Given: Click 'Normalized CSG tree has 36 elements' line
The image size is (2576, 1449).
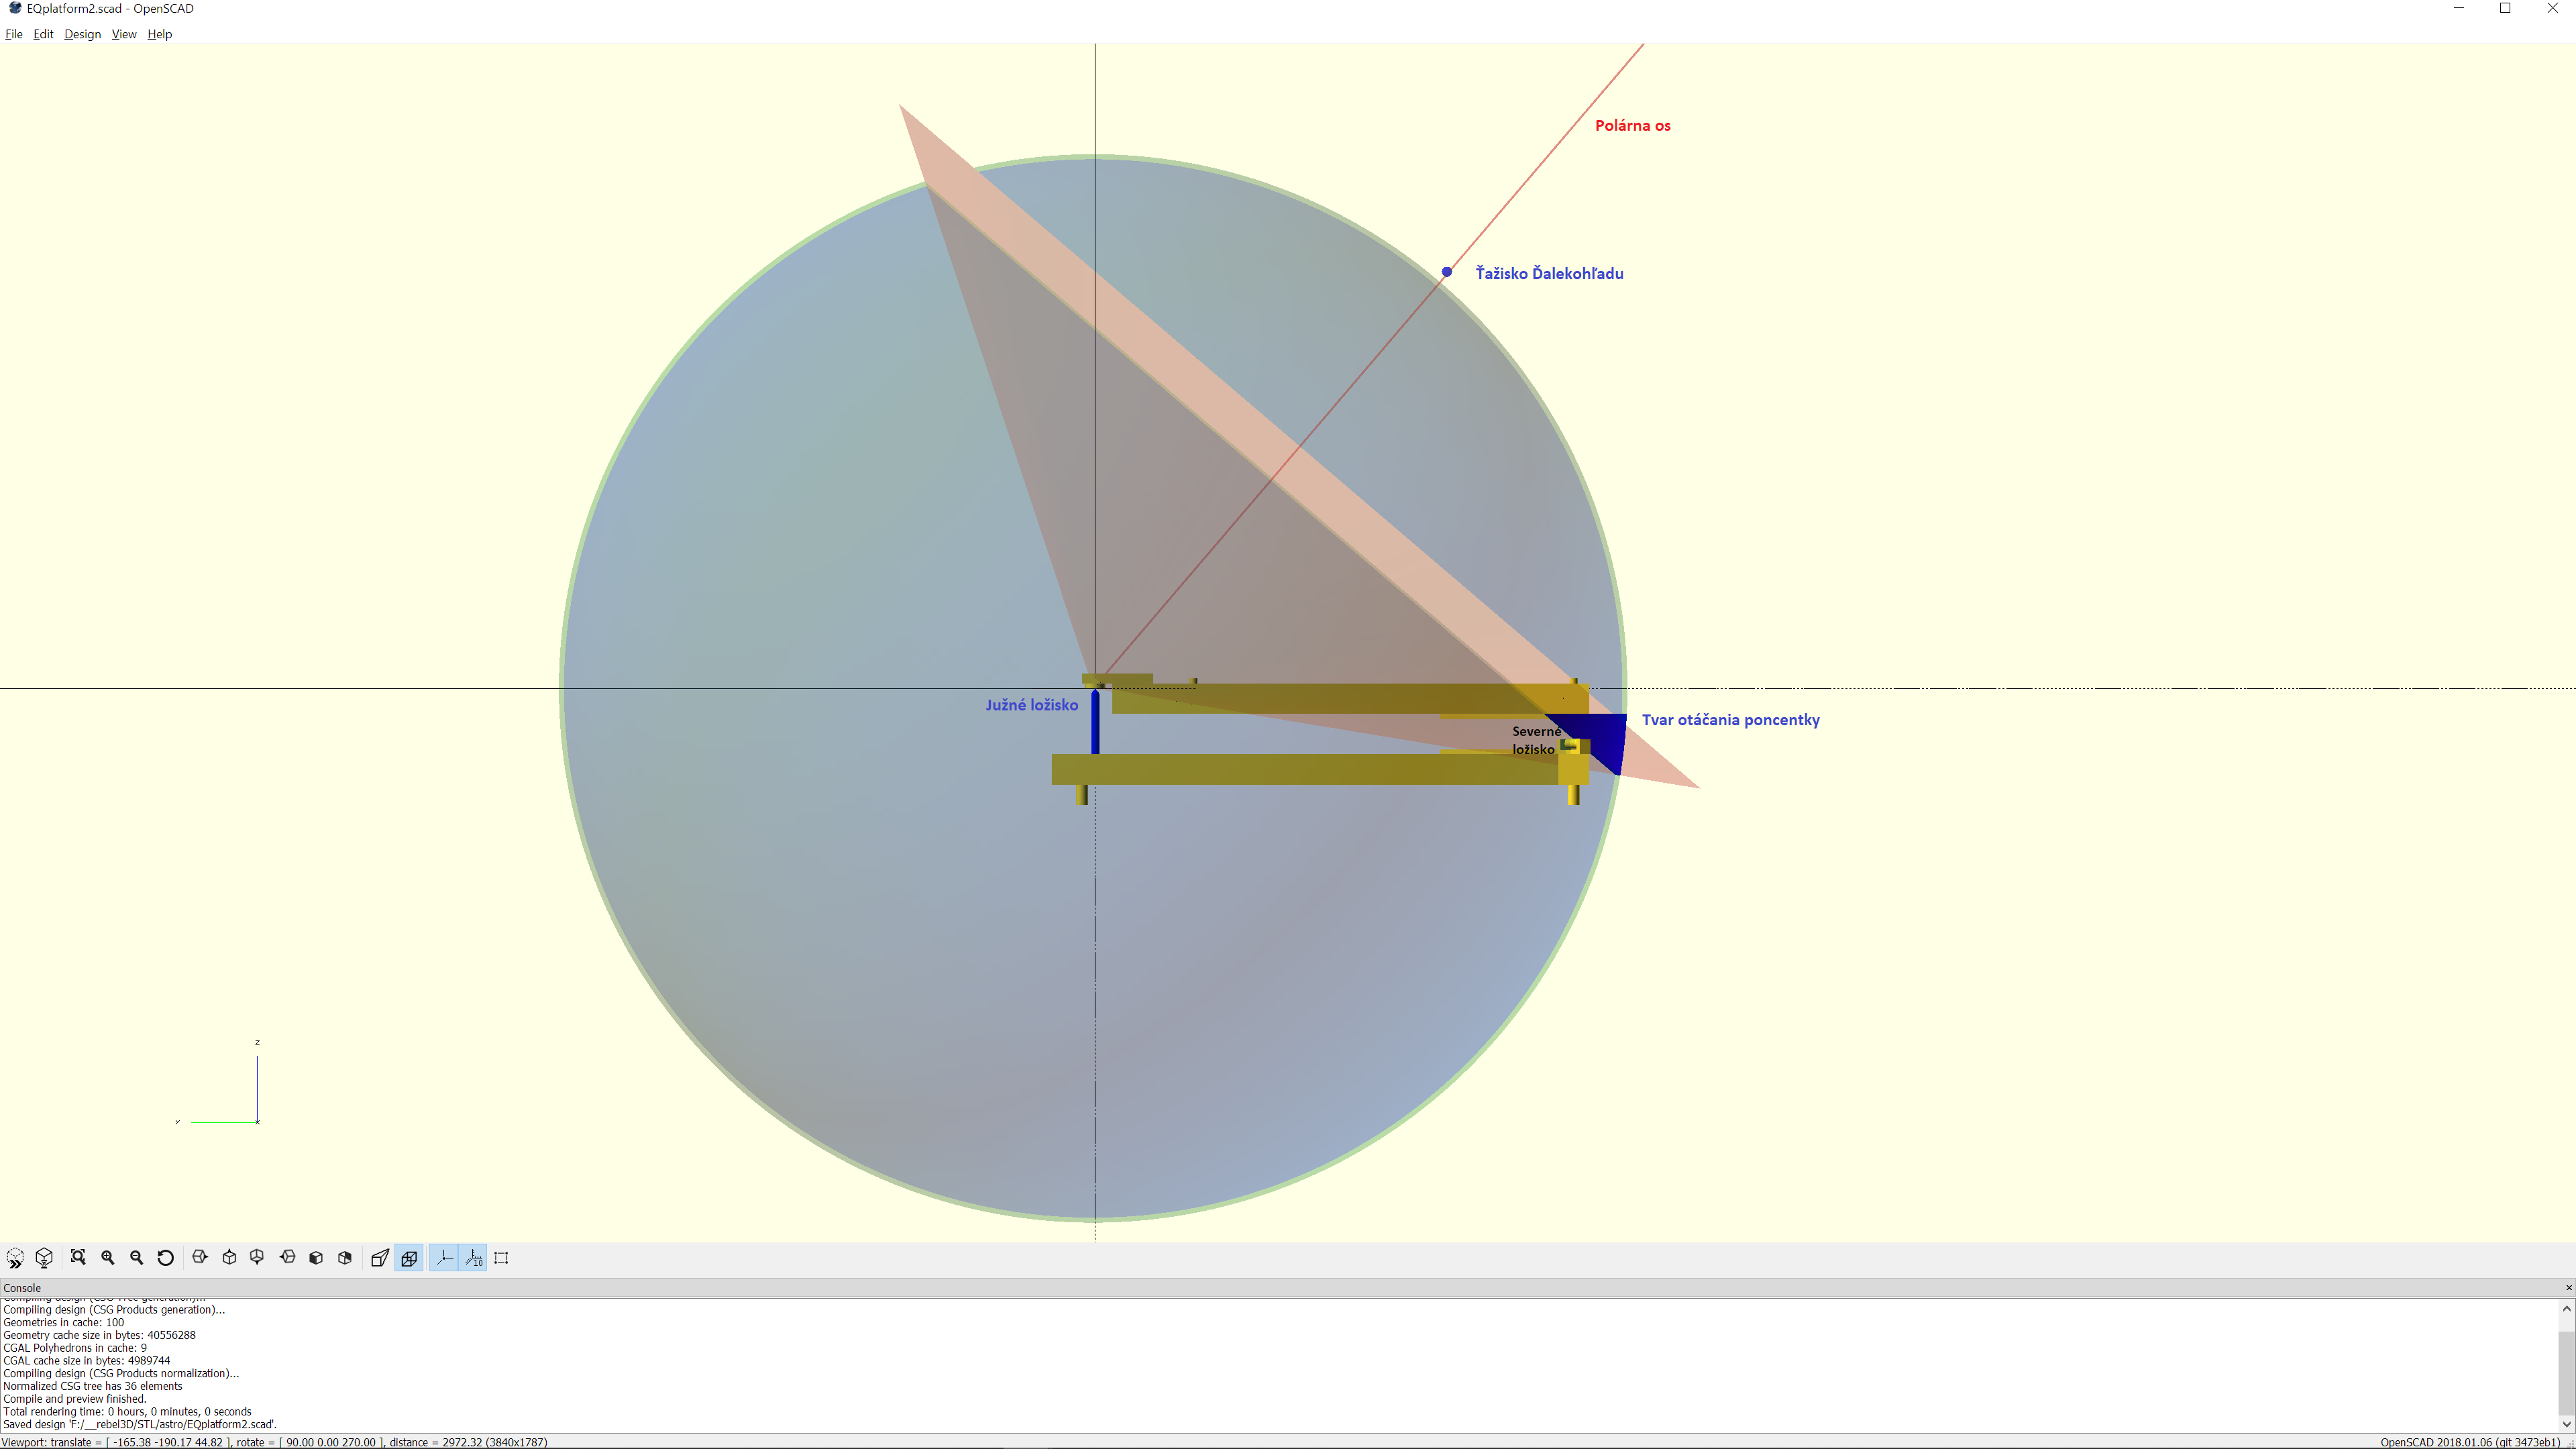Looking at the screenshot, I should (92, 1386).
